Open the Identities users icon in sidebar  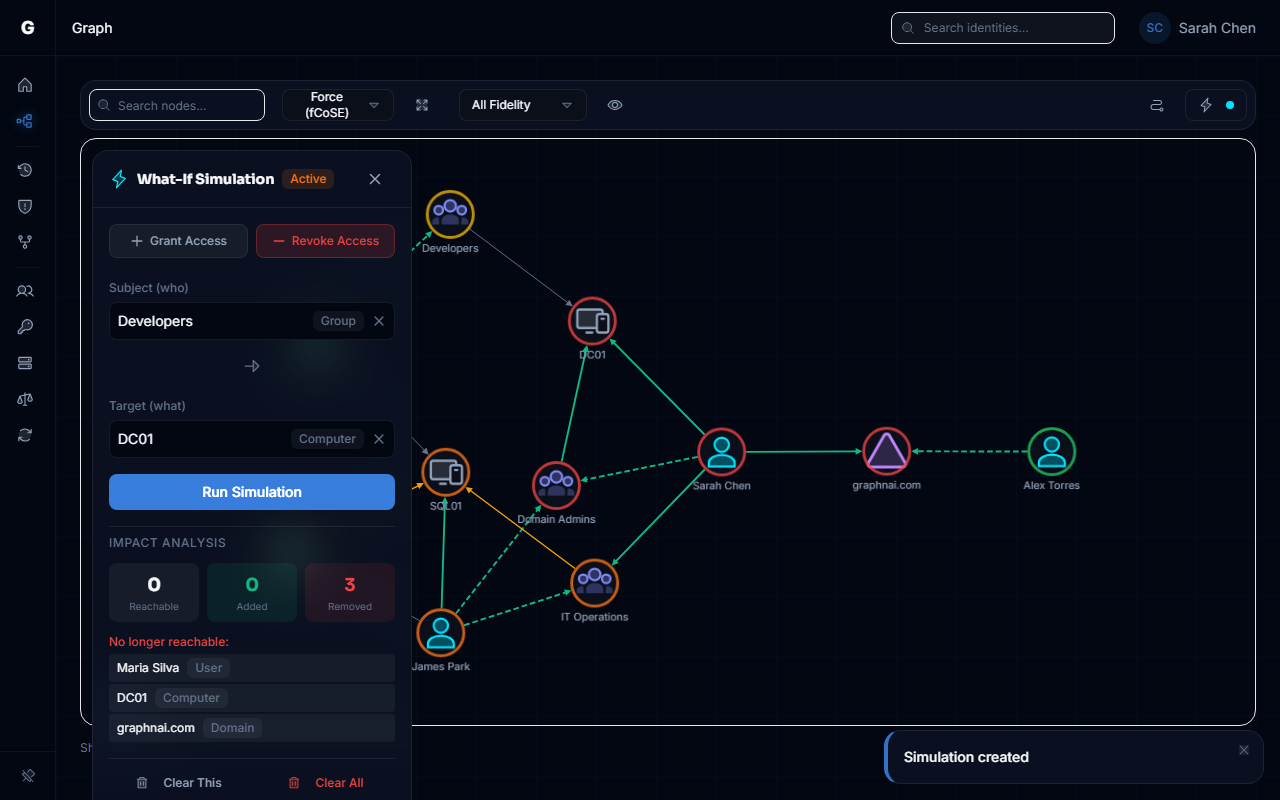click(x=25, y=290)
